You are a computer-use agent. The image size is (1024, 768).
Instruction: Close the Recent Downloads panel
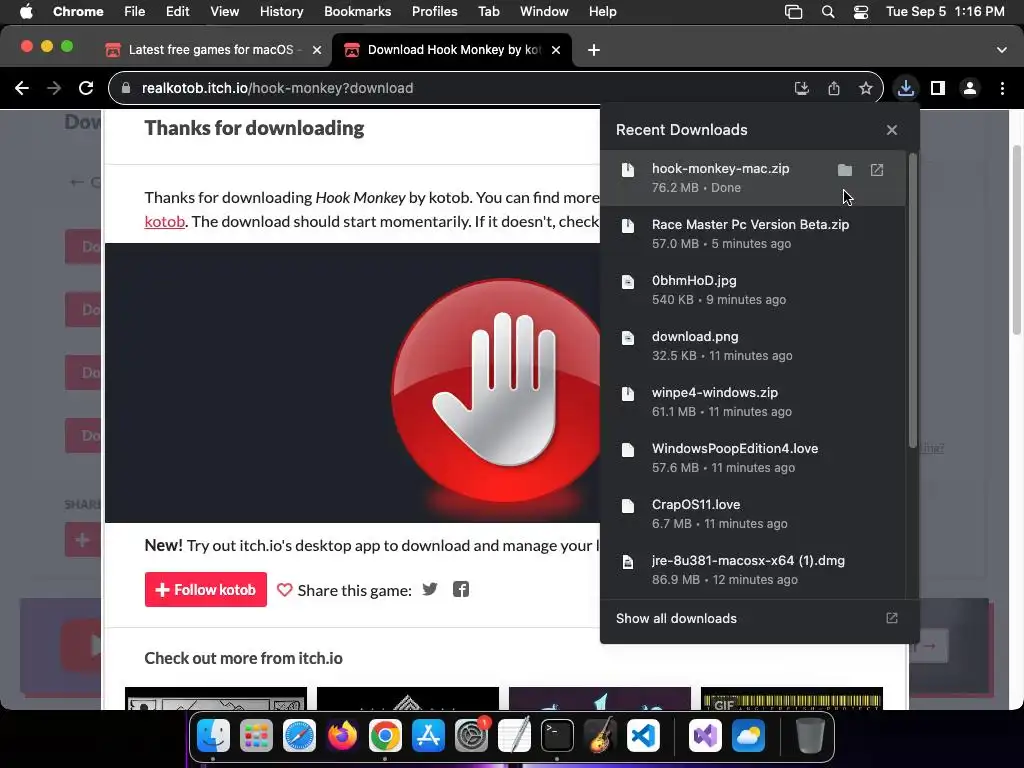(891, 130)
